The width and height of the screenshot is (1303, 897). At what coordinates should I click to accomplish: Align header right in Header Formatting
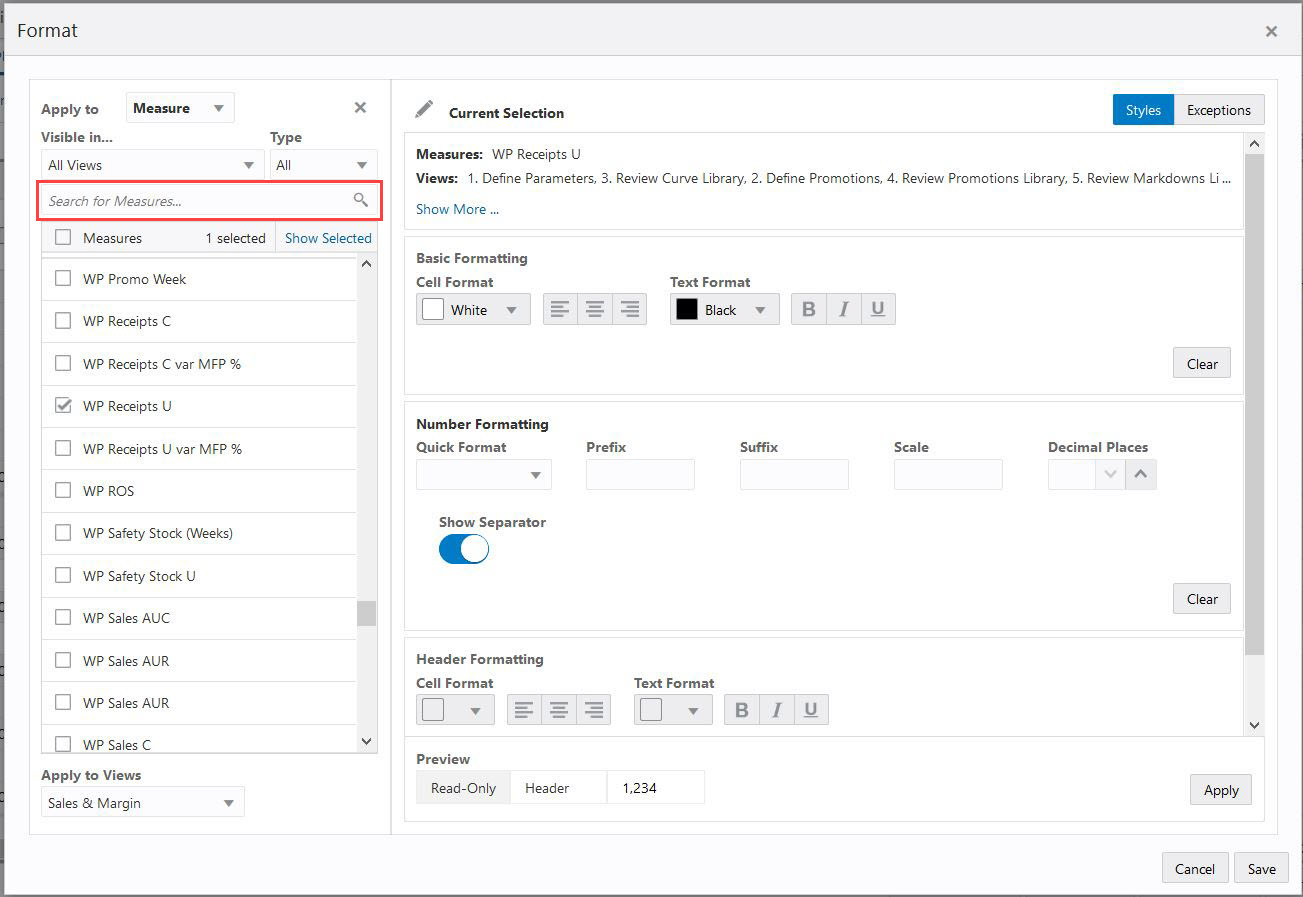click(x=594, y=710)
